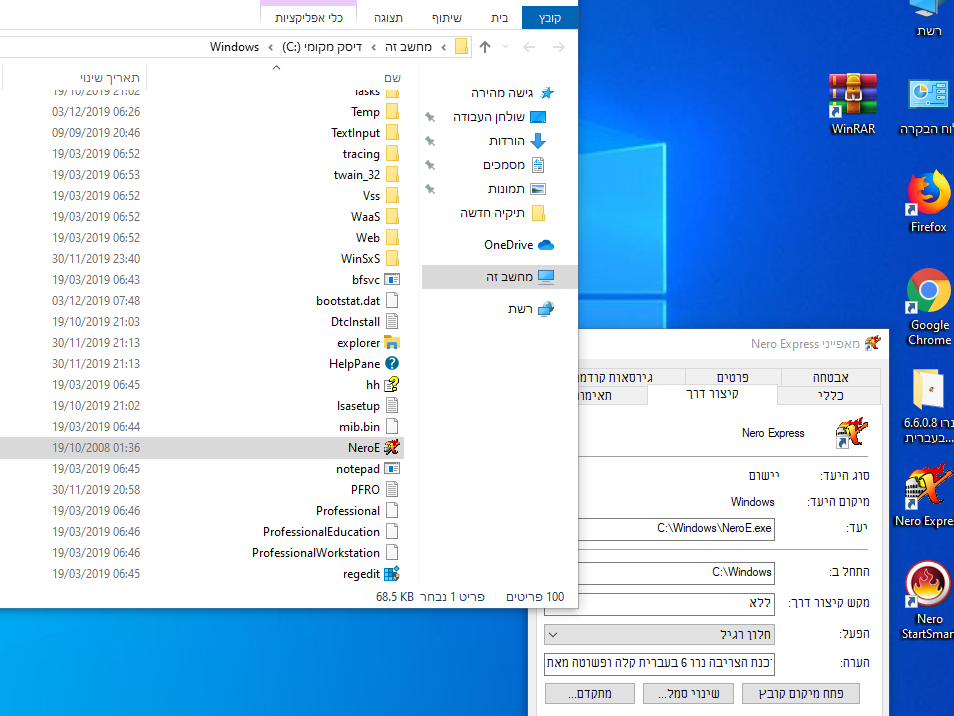Click the explorer file icon

tap(392, 342)
